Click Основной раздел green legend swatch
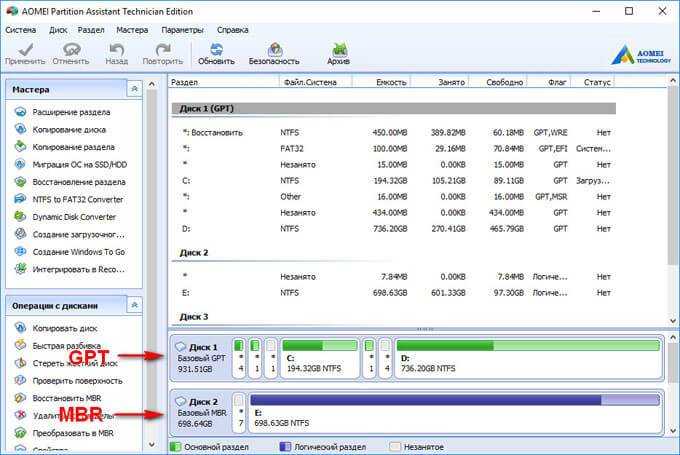Image resolution: width=680 pixels, height=455 pixels. point(175,447)
